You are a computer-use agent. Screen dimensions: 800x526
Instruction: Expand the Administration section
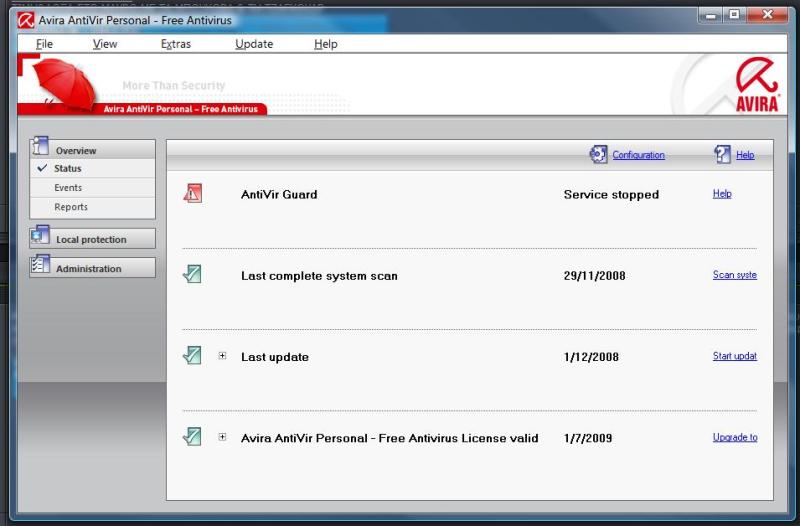[92, 268]
